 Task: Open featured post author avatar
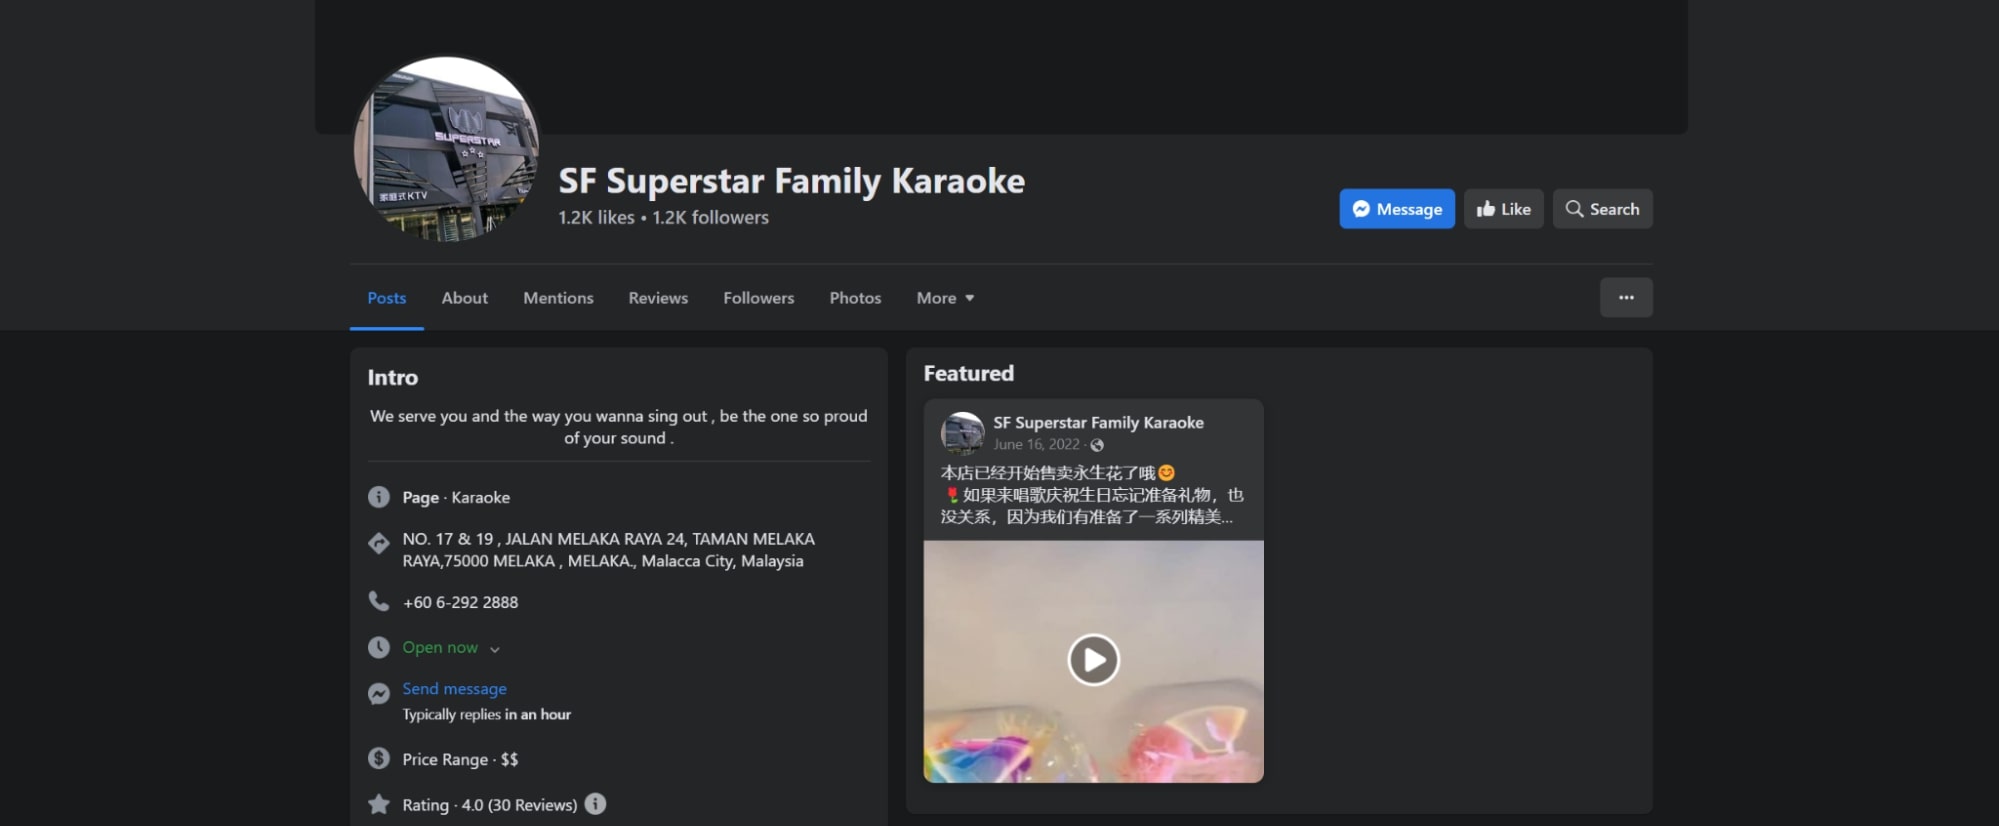[962, 433]
